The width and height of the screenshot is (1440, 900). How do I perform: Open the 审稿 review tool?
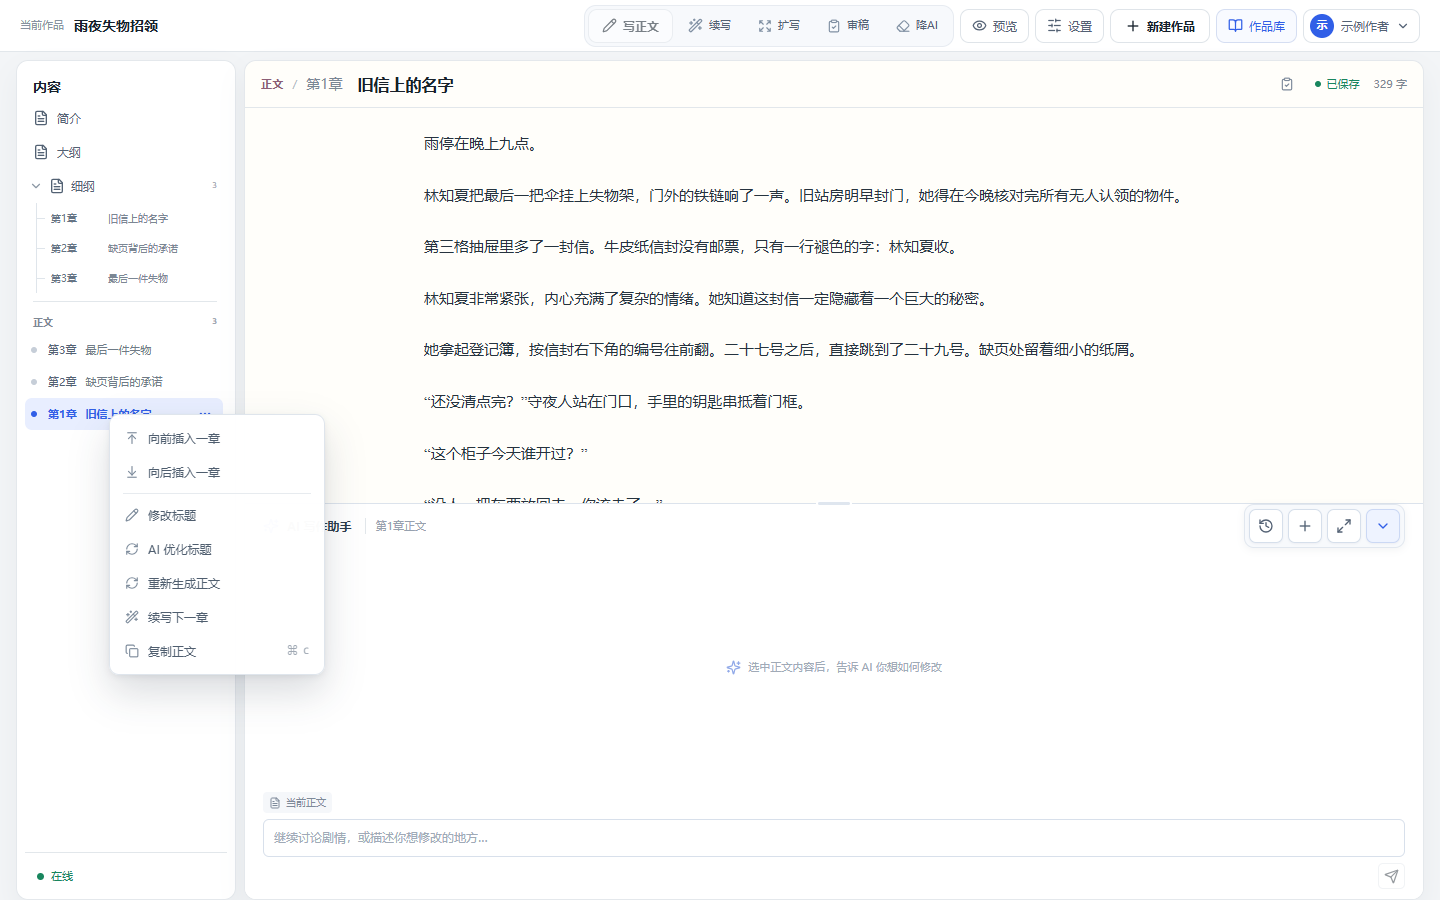[x=848, y=26]
